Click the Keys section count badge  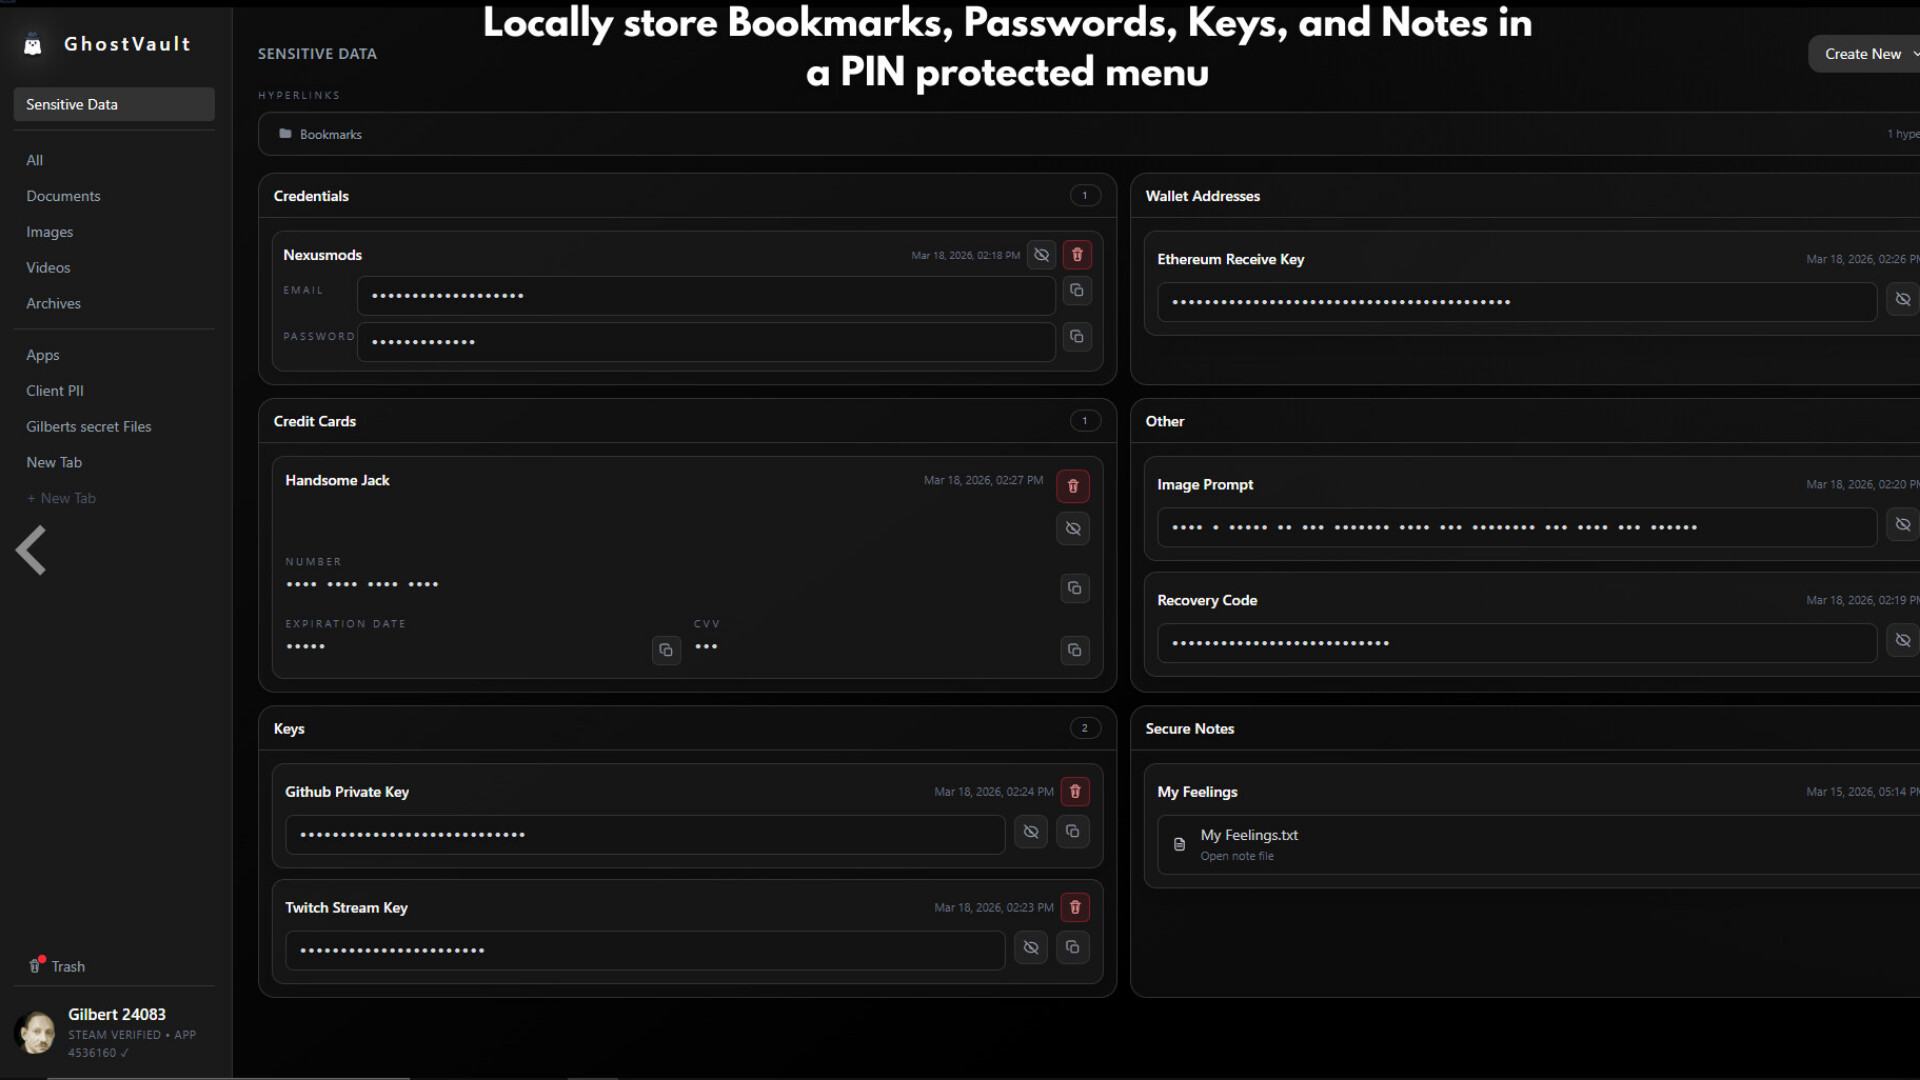tap(1085, 728)
